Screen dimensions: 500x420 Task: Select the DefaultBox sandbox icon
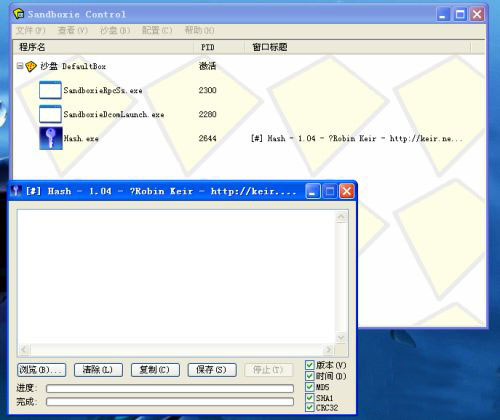coord(31,66)
